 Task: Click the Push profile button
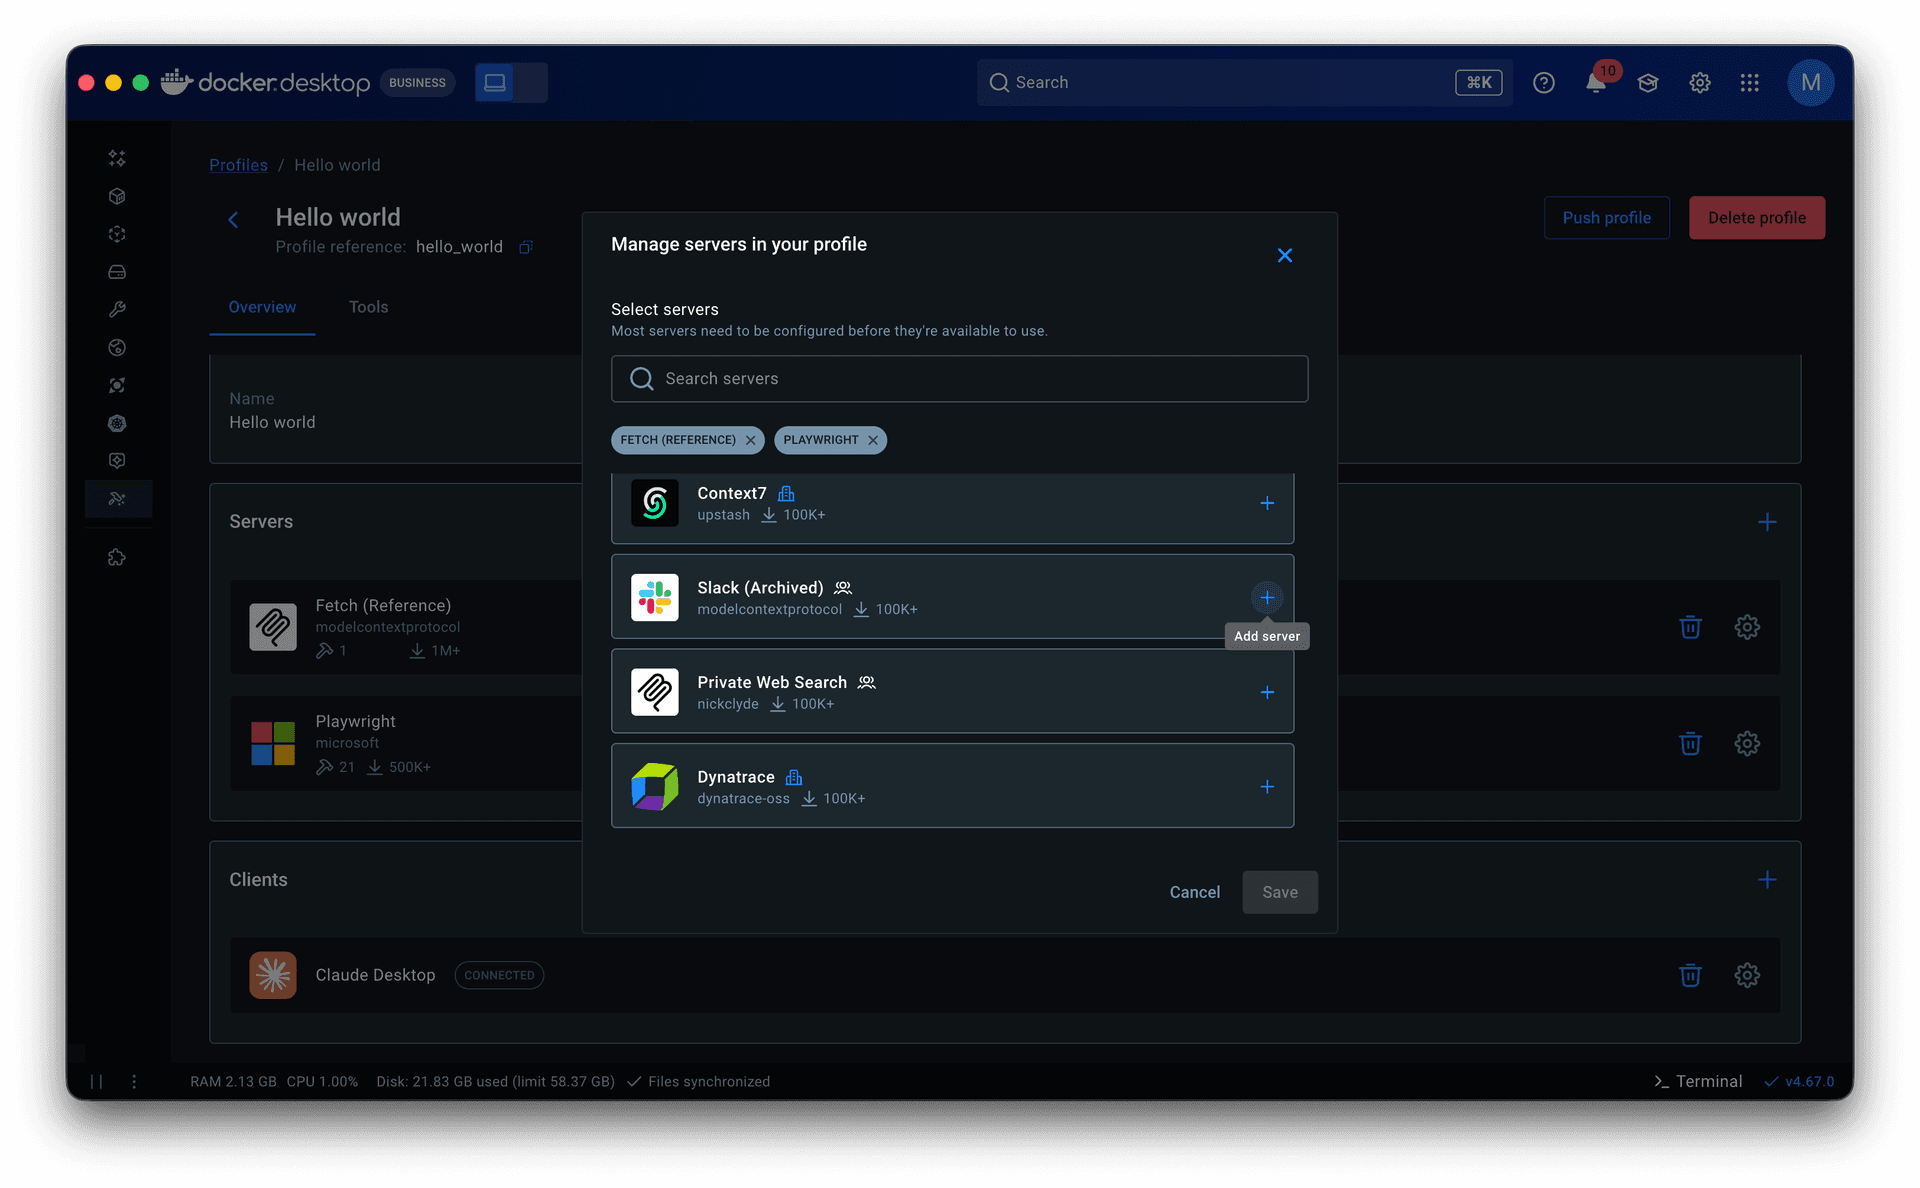click(x=1606, y=218)
